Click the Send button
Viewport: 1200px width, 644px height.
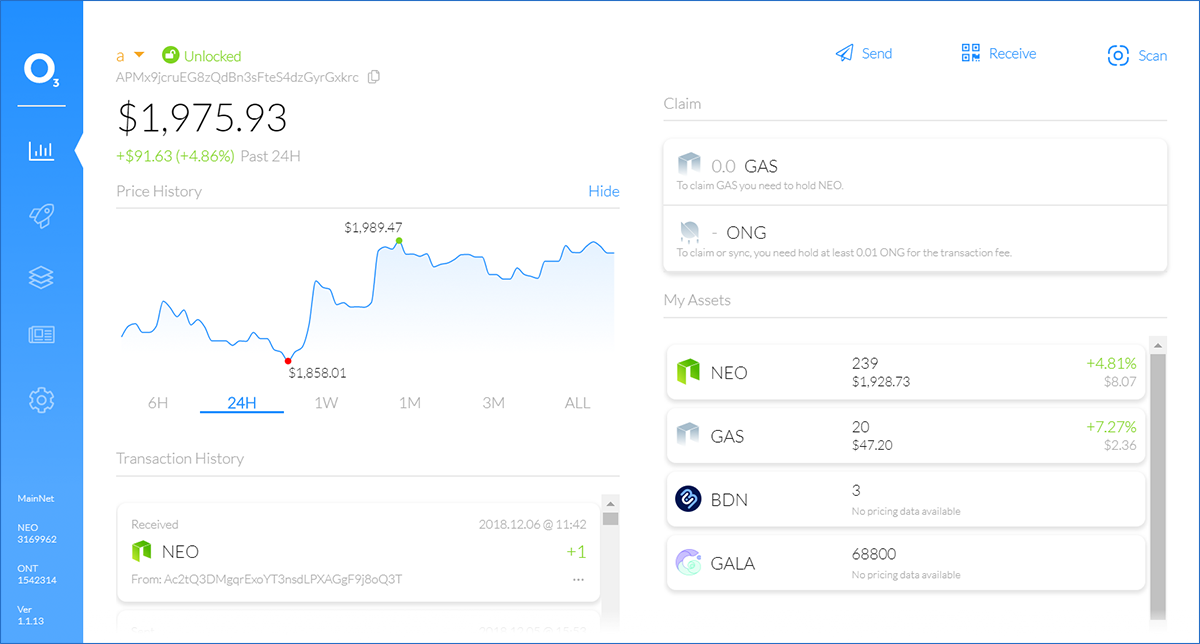(x=863, y=53)
